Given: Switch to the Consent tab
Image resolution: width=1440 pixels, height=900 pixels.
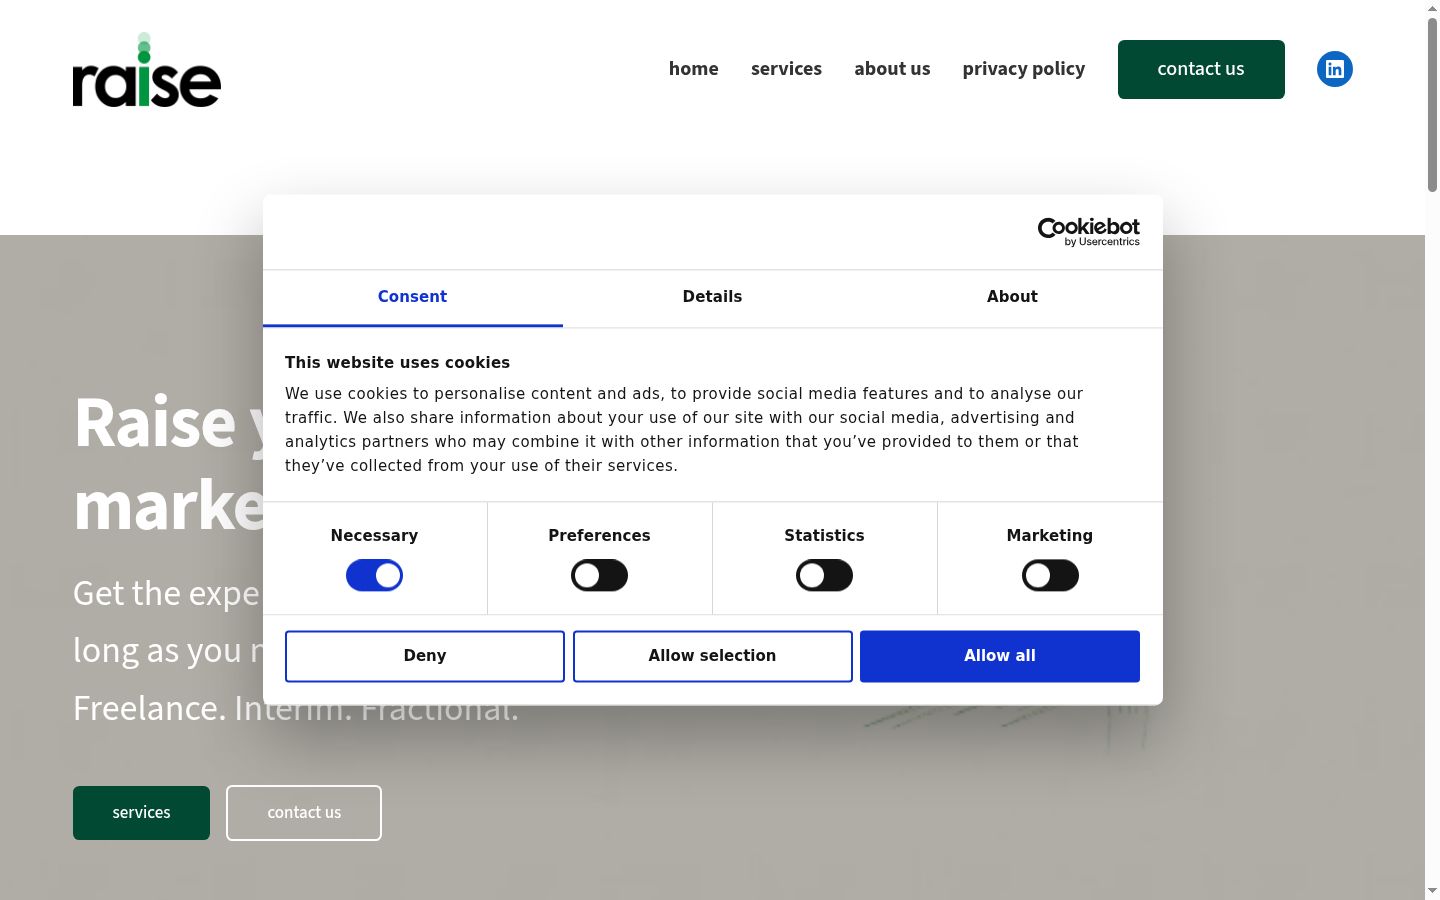Looking at the screenshot, I should click(x=412, y=297).
